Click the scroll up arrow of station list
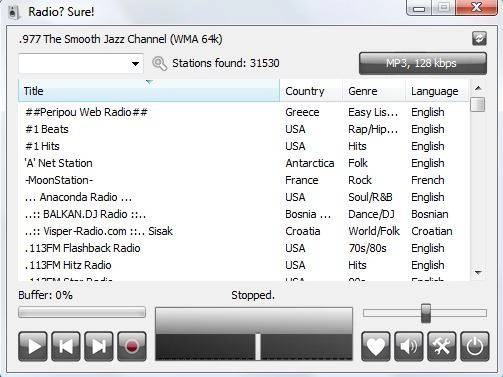 point(478,88)
